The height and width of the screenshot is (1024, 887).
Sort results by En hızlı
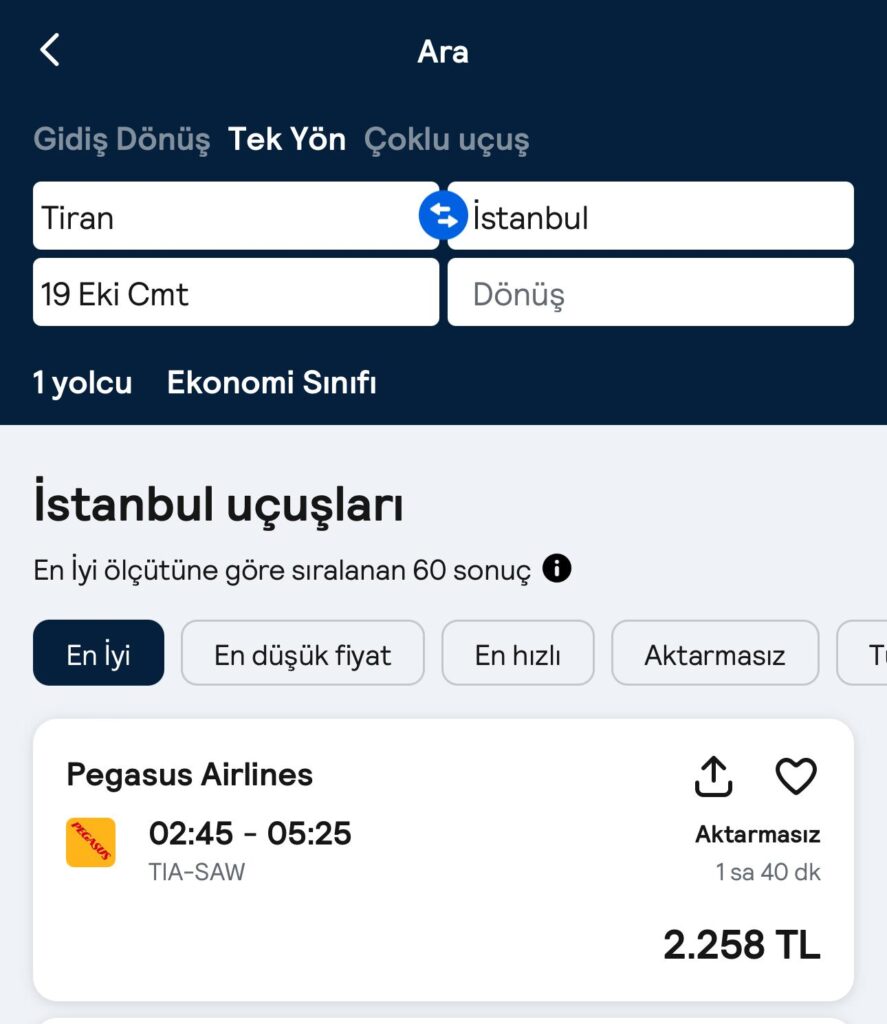[x=518, y=652]
